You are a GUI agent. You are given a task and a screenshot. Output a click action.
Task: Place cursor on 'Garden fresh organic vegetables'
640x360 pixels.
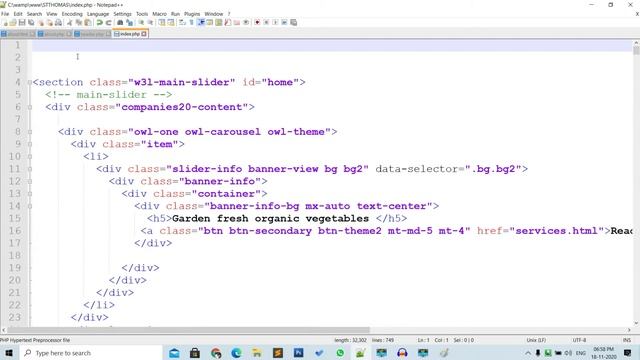[270, 218]
